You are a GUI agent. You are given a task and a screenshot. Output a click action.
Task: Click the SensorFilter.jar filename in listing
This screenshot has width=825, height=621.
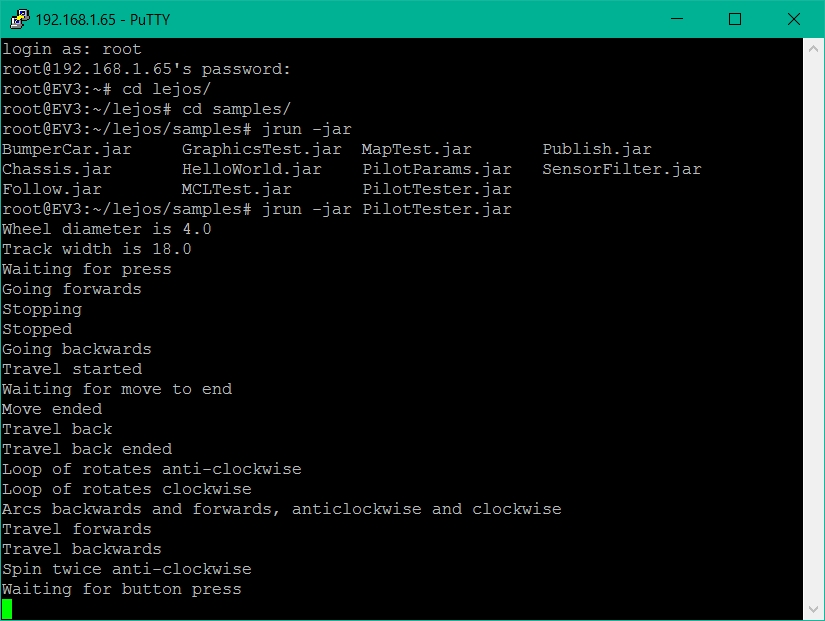coord(622,169)
